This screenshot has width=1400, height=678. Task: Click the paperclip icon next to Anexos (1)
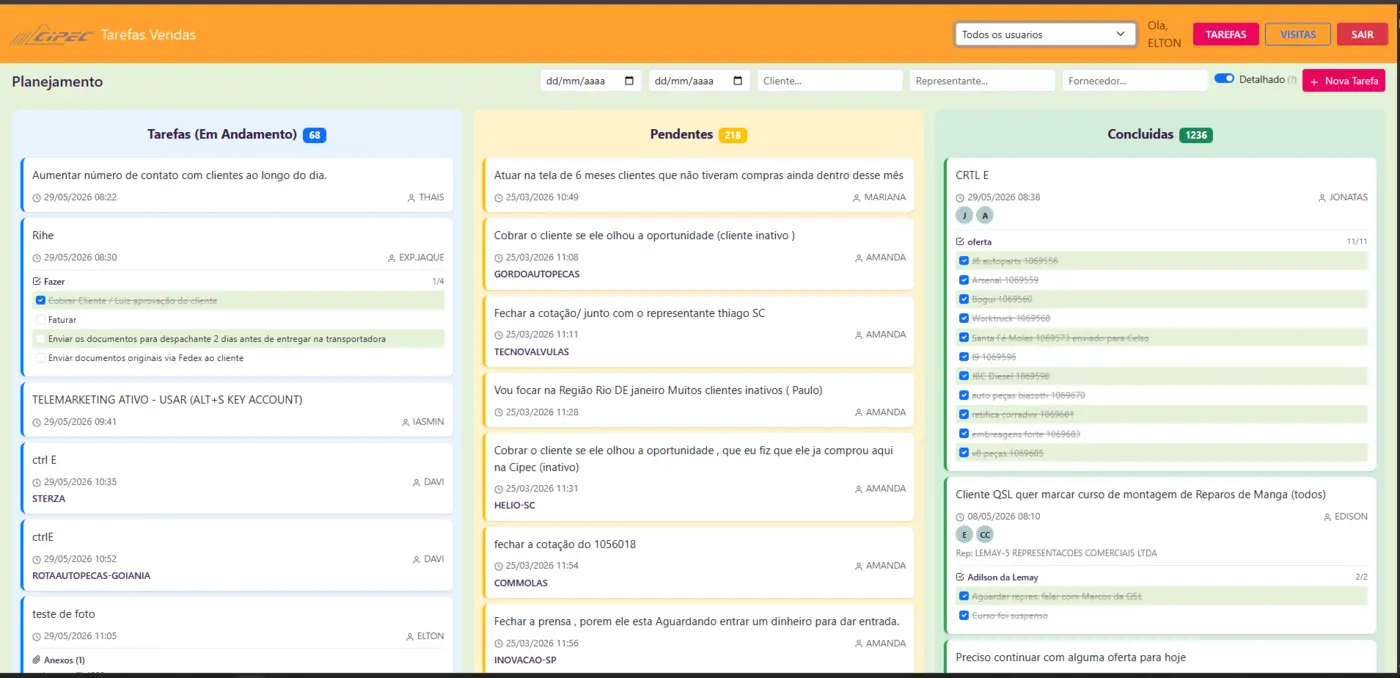tap(37, 660)
